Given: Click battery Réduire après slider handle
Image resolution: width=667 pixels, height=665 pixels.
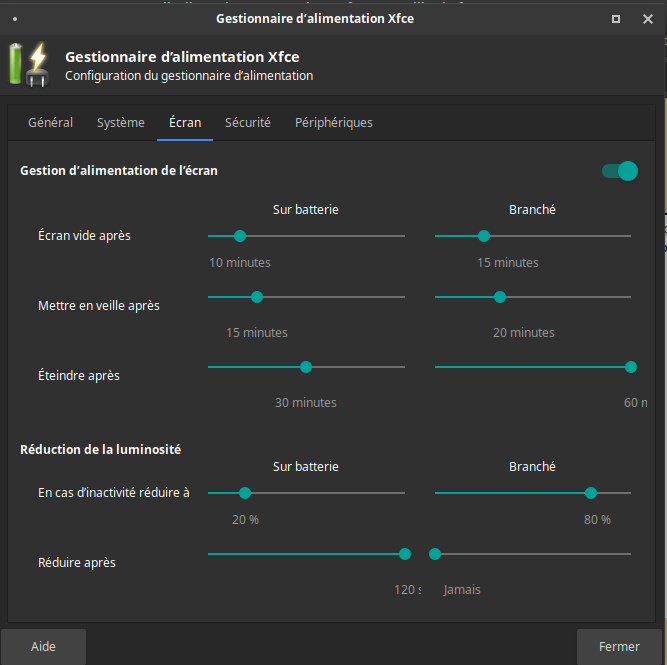Looking at the screenshot, I should pyautogui.click(x=405, y=554).
